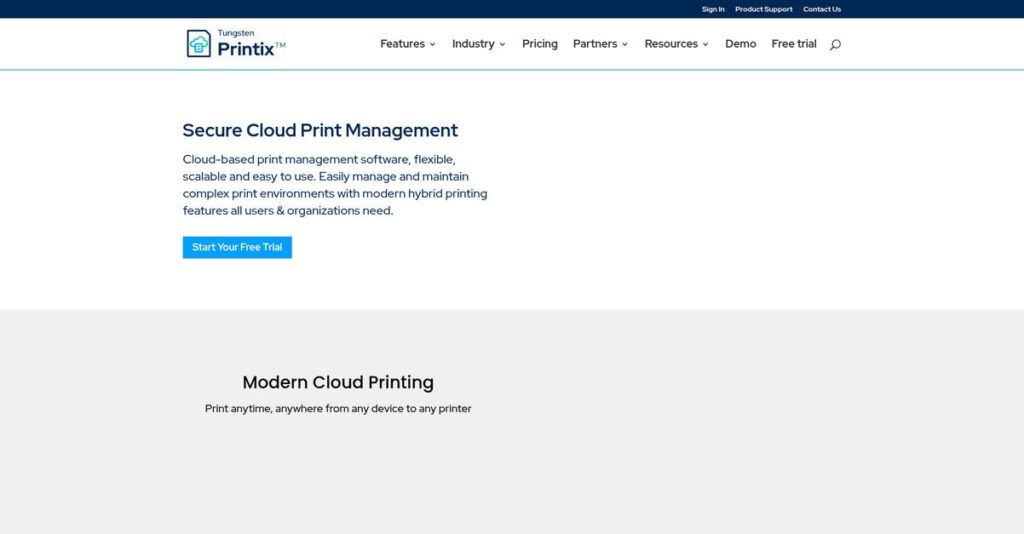Open the Pricing page
The width and height of the screenshot is (1024, 534).
point(539,44)
